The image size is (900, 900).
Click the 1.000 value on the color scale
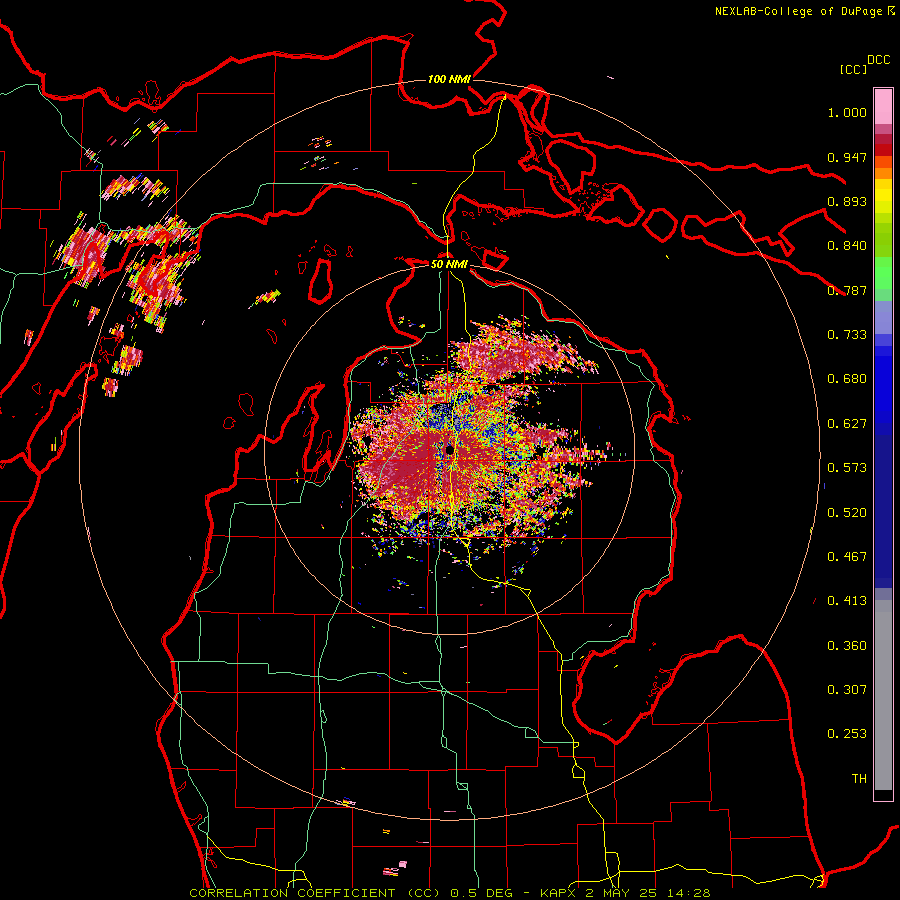[x=847, y=112]
